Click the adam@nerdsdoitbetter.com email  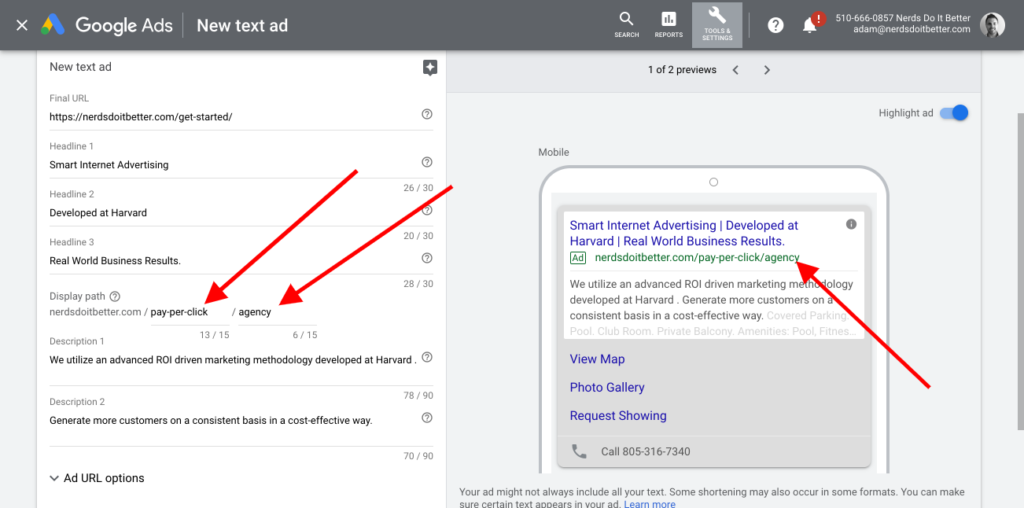point(912,30)
